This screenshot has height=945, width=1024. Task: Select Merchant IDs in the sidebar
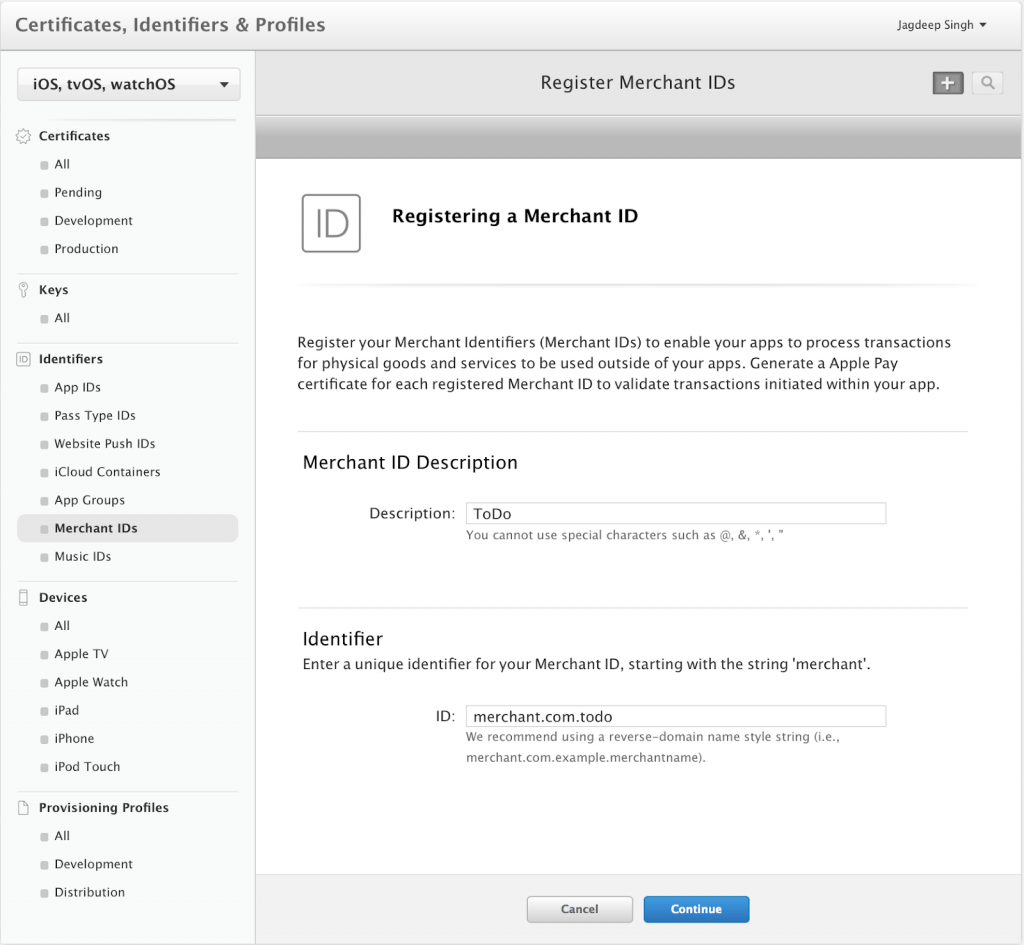point(96,528)
